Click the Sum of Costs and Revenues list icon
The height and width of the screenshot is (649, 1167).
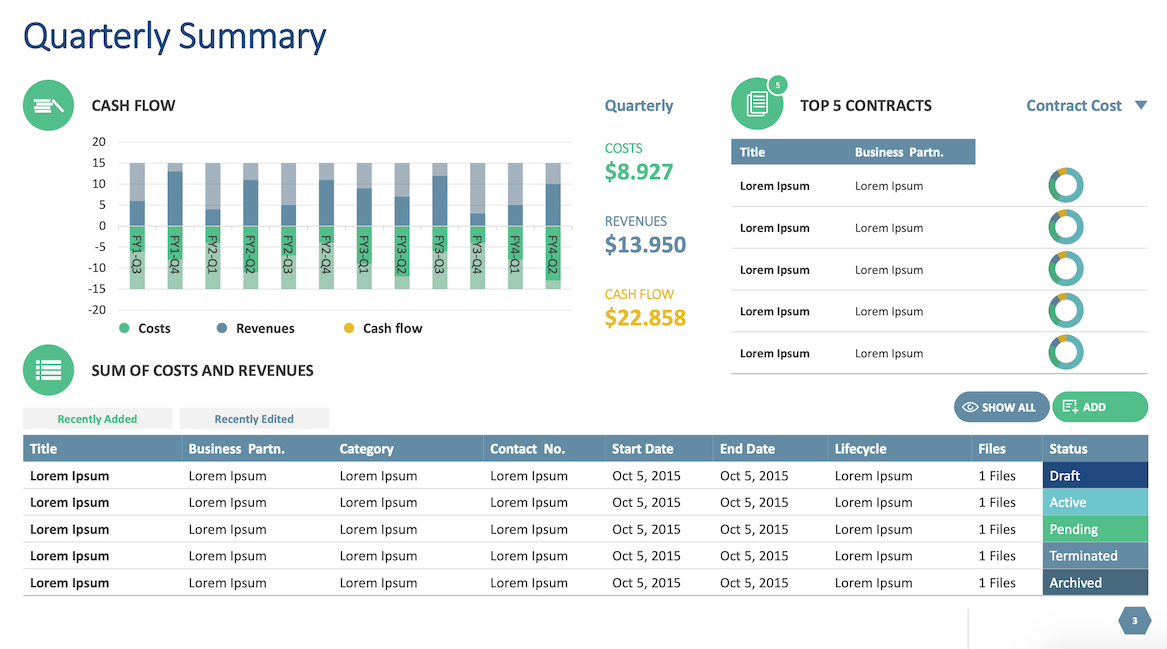tap(49, 370)
